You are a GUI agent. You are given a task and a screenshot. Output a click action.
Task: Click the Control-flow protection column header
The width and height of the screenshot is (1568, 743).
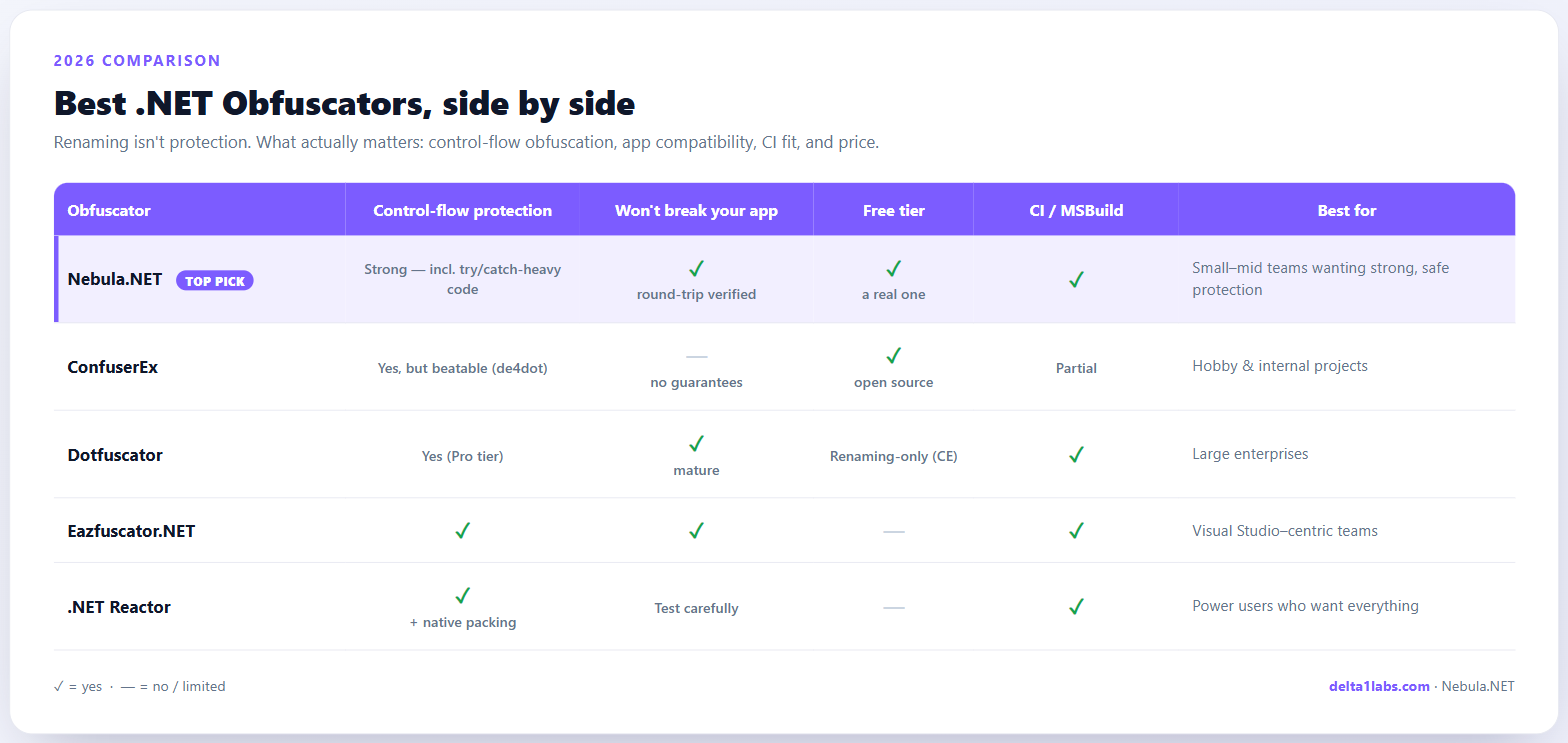pos(463,210)
